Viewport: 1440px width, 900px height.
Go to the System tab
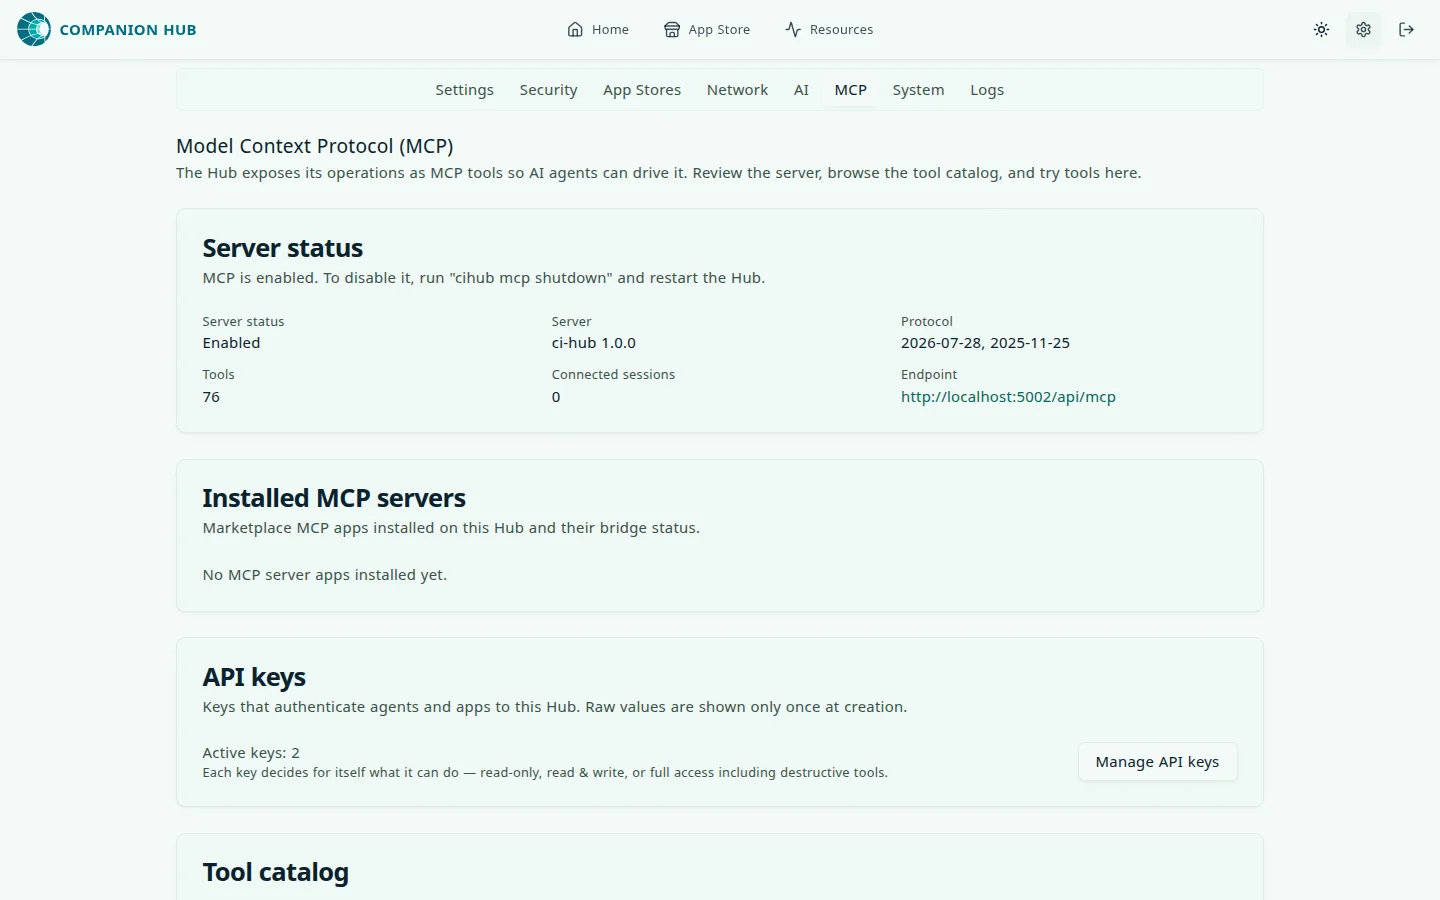[918, 90]
